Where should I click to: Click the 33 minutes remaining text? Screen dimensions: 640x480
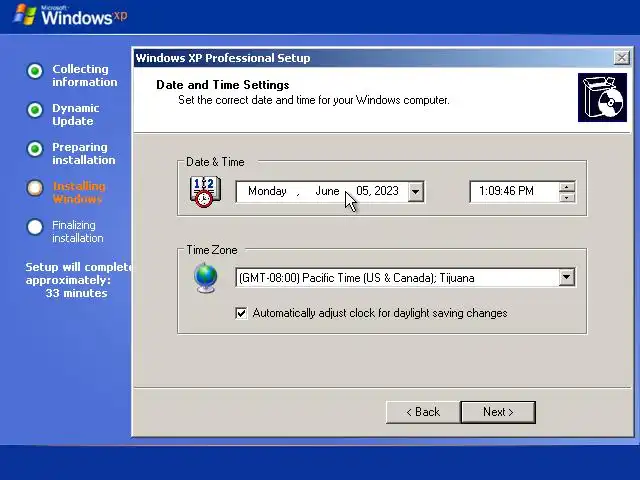tap(76, 293)
